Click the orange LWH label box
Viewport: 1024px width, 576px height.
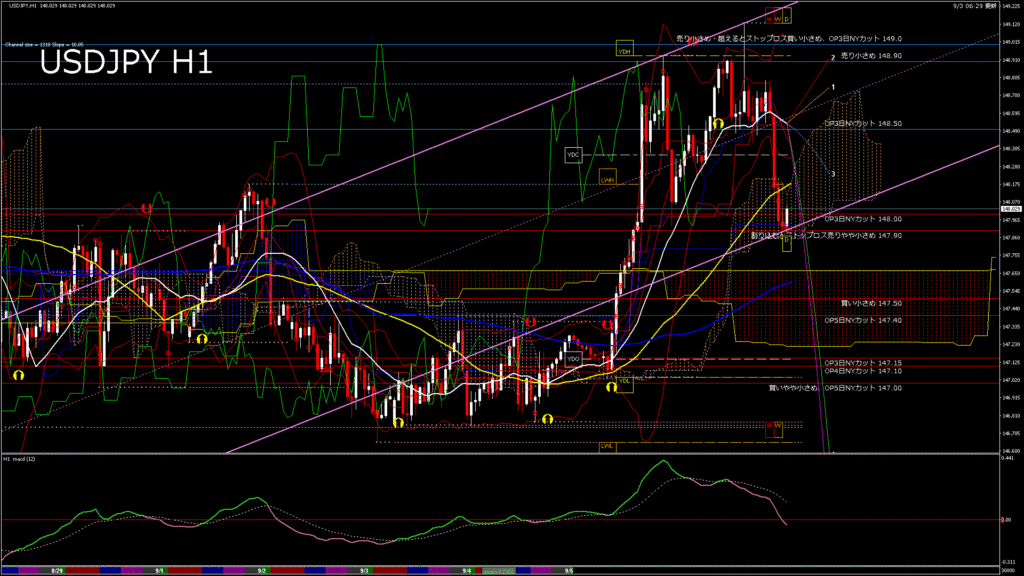point(607,177)
